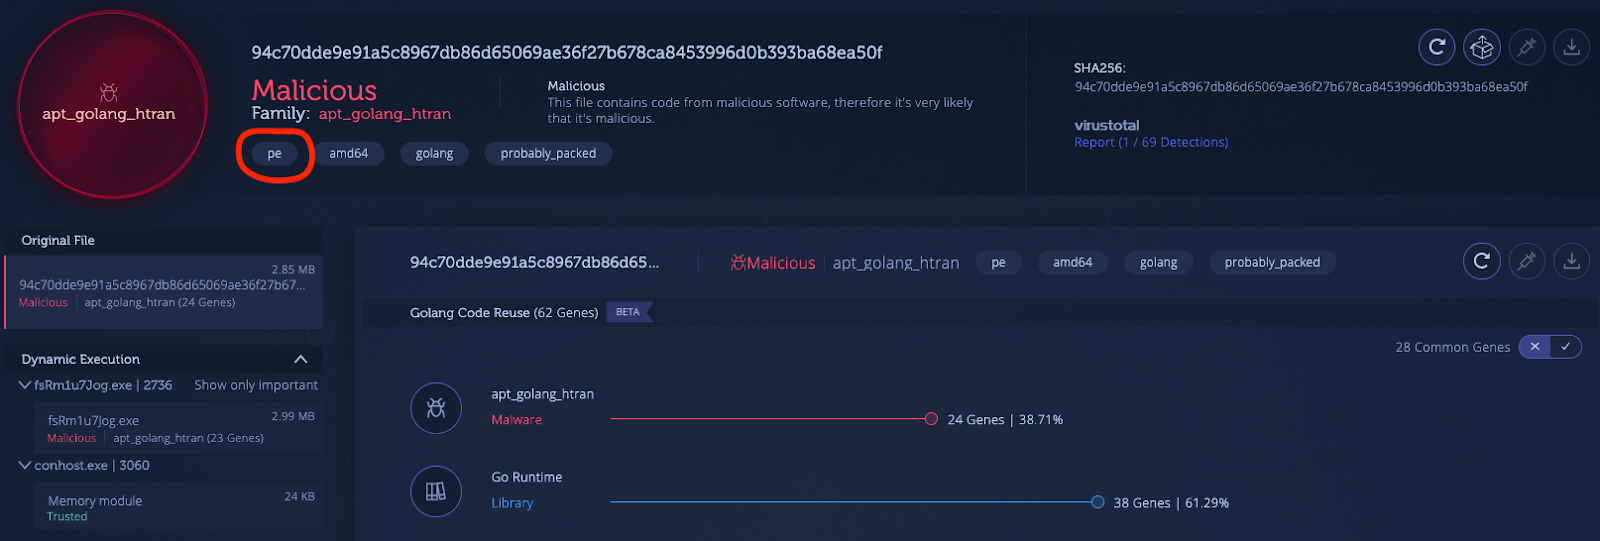Select the Original File section header
1600x541 pixels.
(x=164, y=240)
